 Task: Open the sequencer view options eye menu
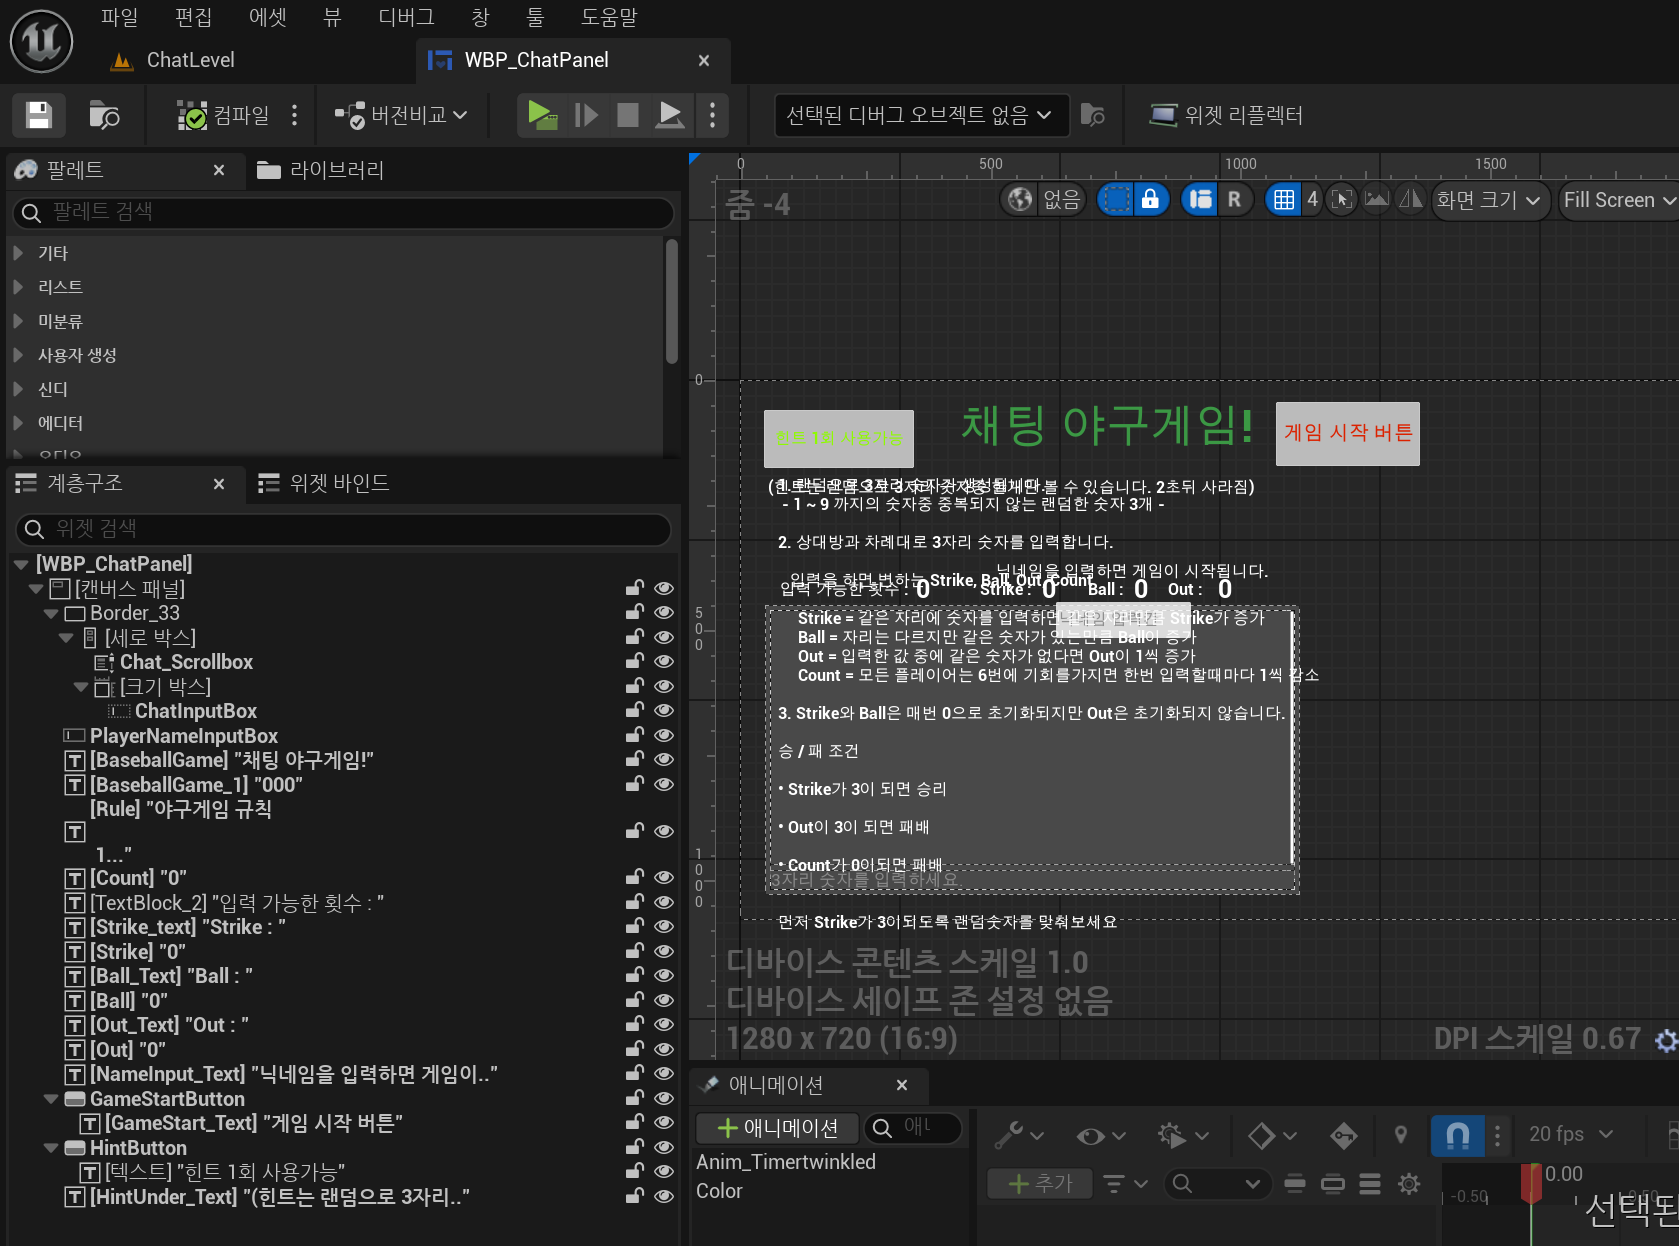pos(1101,1134)
